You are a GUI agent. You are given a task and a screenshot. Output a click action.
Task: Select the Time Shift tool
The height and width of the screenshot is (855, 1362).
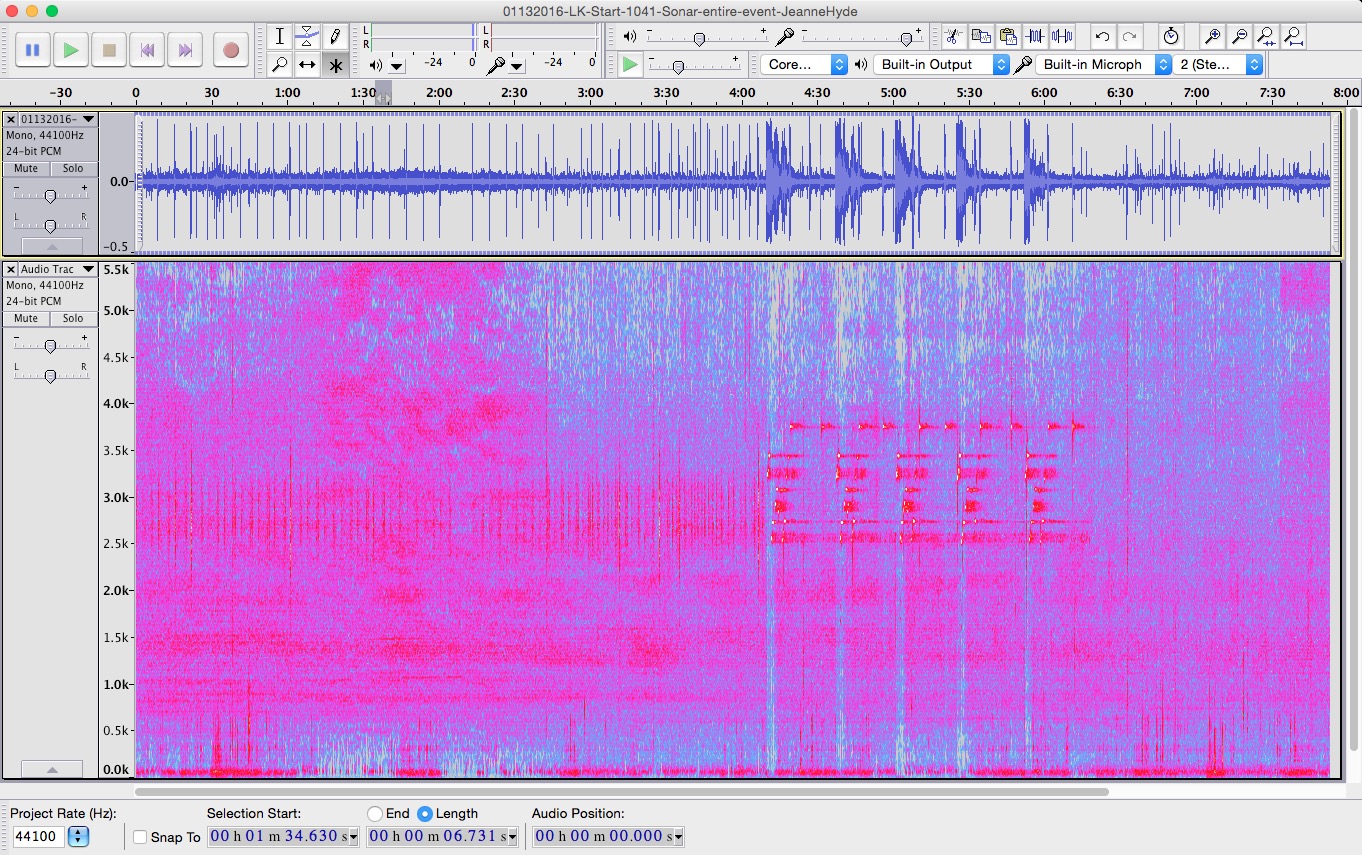pyautogui.click(x=307, y=65)
